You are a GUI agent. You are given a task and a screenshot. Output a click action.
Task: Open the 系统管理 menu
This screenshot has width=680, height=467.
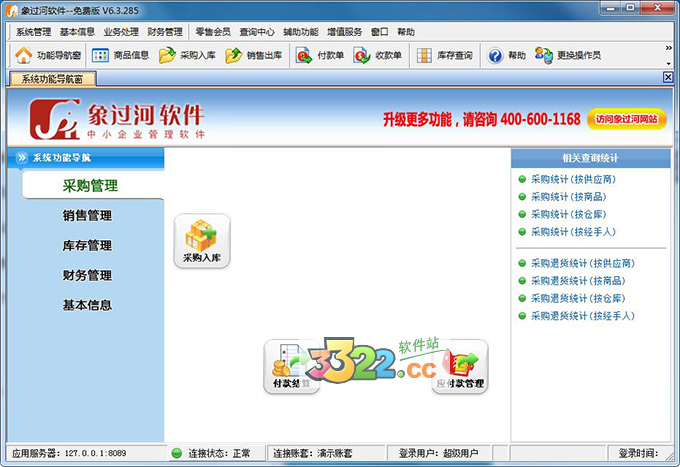[x=33, y=32]
